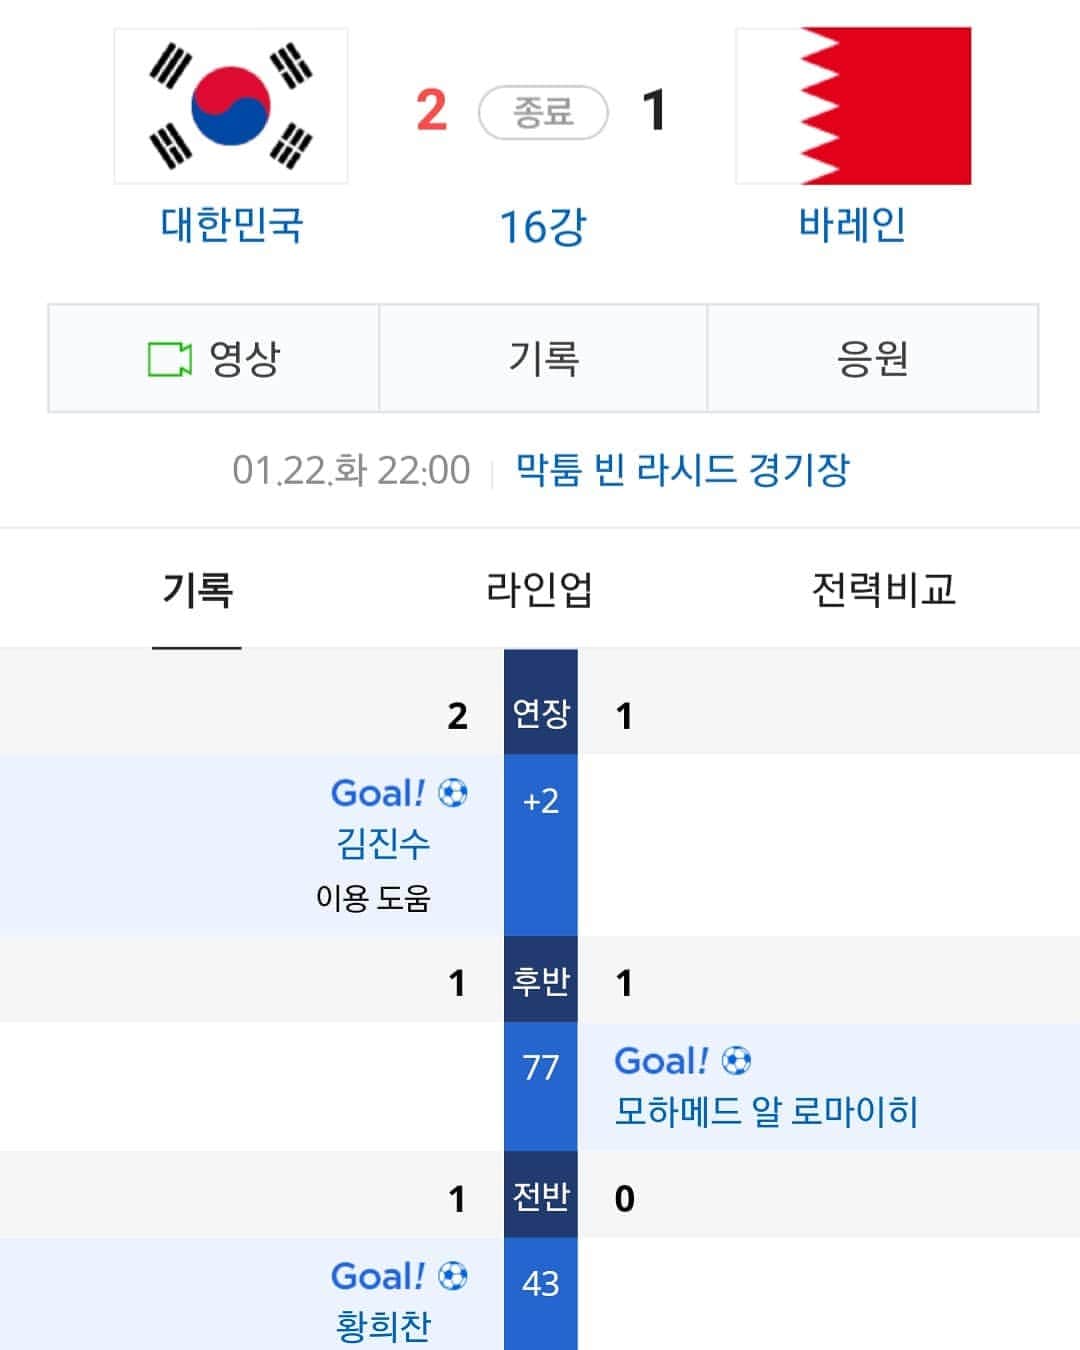Open the 16강 round link

point(542,227)
